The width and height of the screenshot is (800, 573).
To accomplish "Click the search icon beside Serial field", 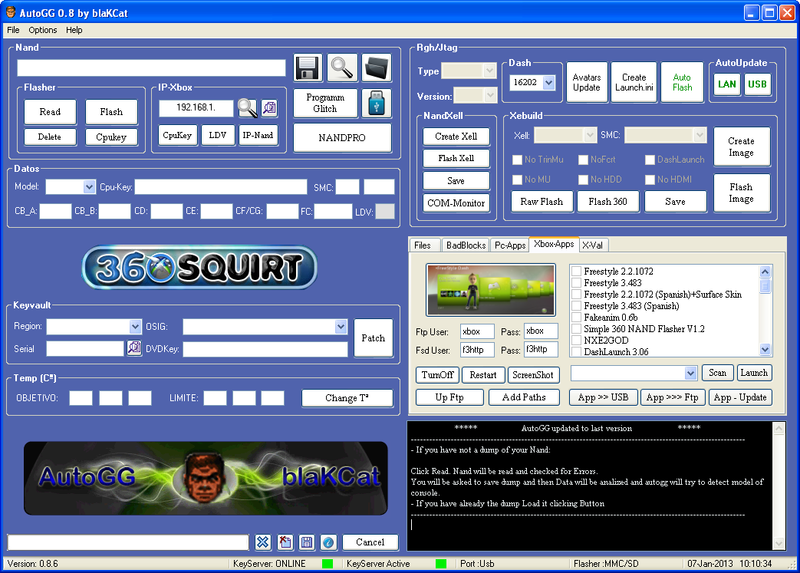I will coord(134,349).
